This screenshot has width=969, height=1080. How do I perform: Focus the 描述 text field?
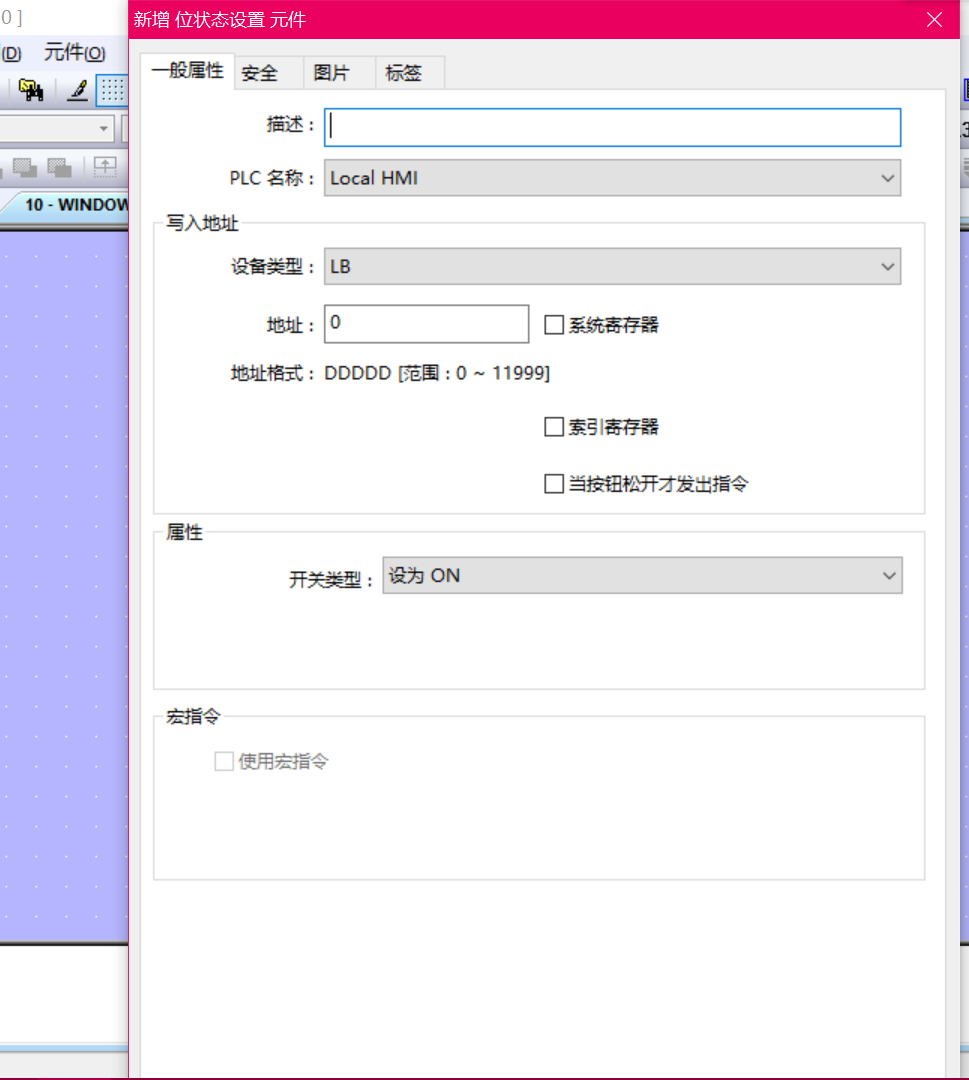click(612, 127)
